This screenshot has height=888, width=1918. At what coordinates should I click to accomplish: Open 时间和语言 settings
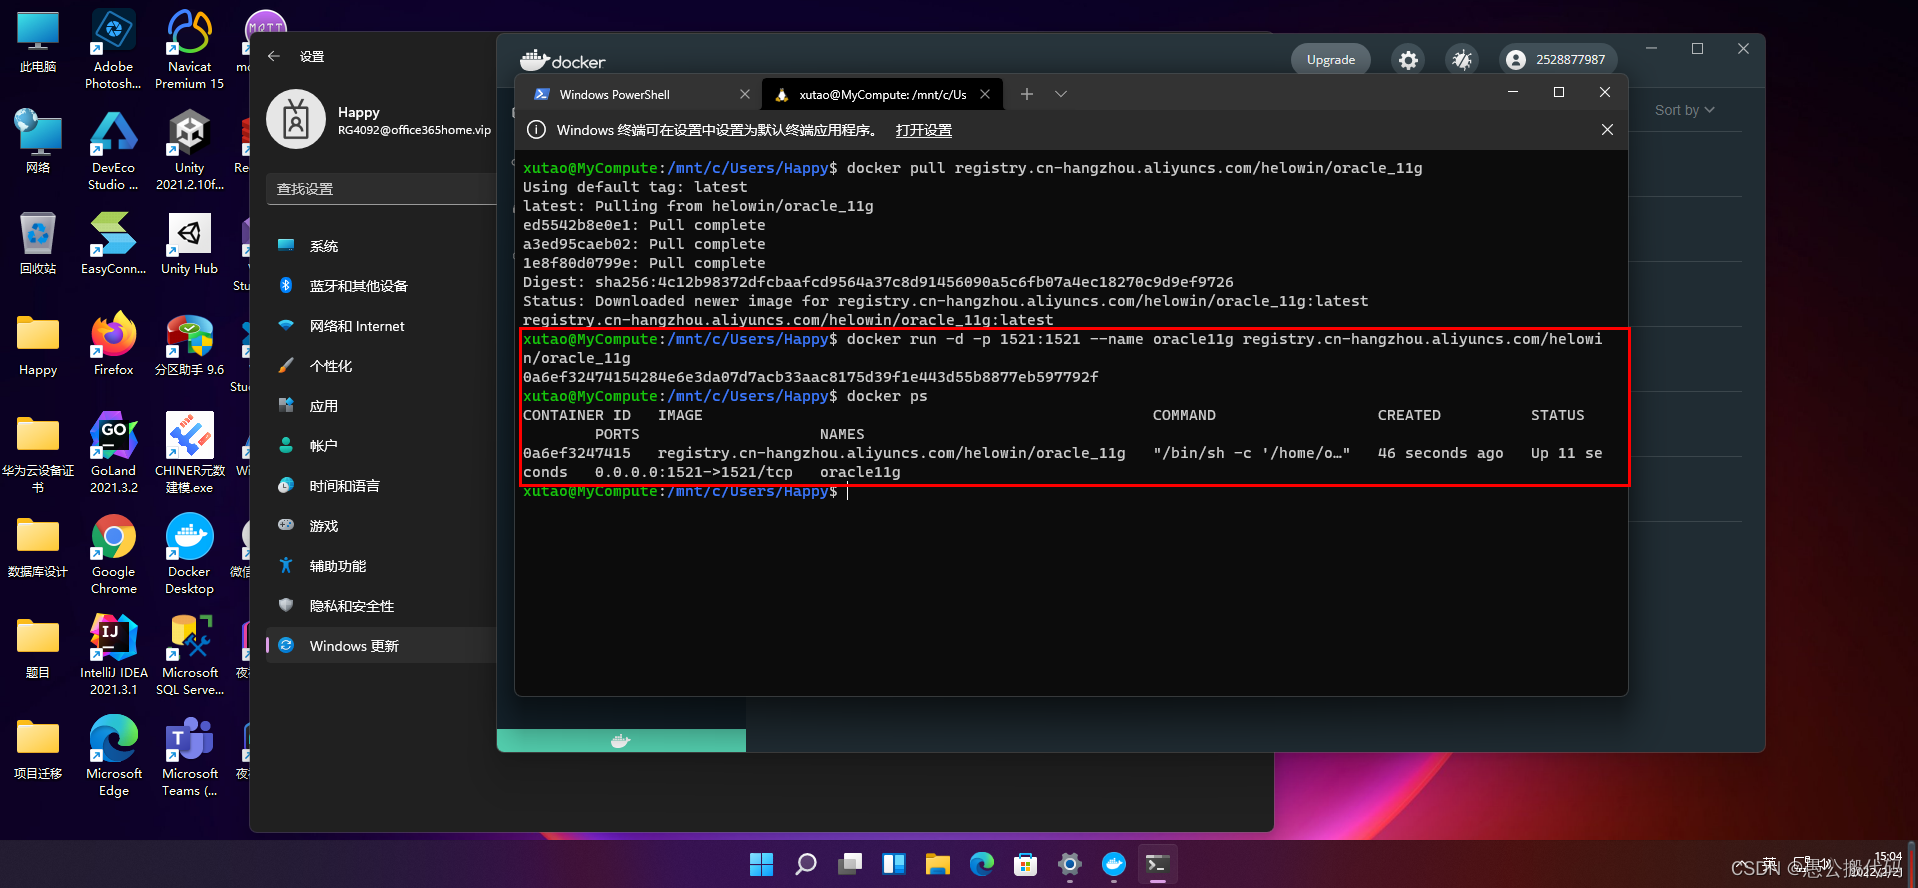point(382,486)
